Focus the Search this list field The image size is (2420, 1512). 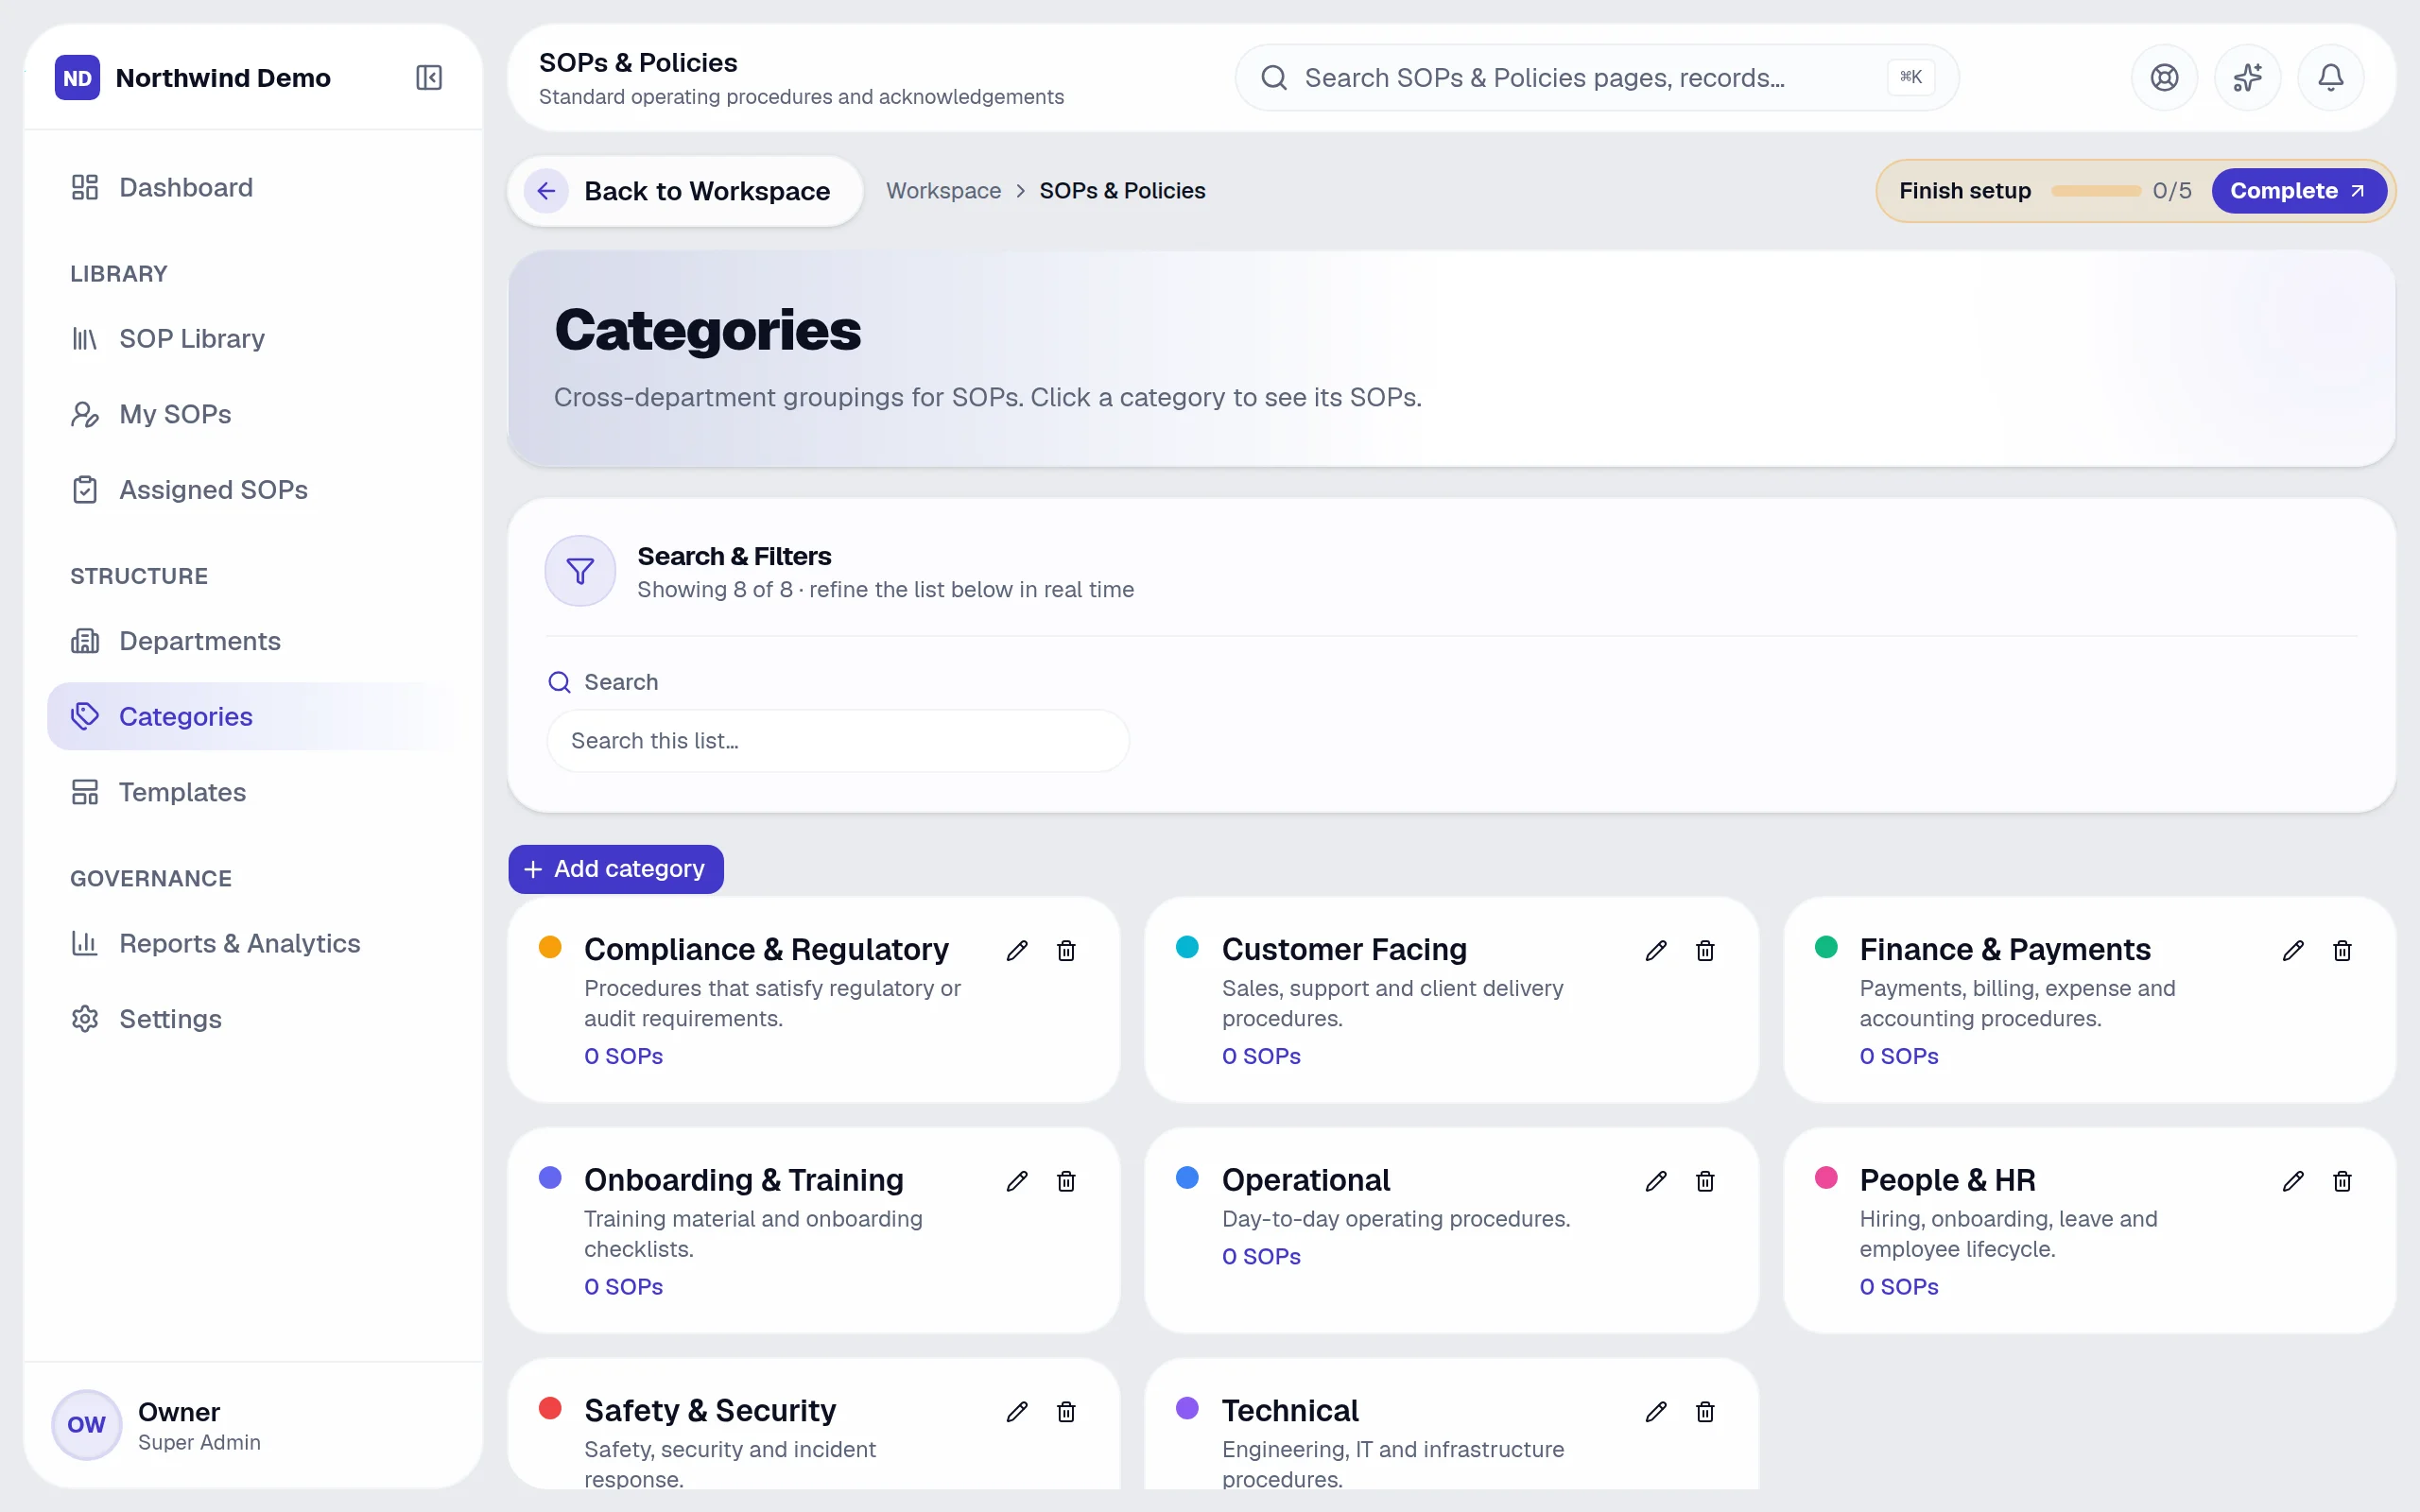pyautogui.click(x=838, y=741)
